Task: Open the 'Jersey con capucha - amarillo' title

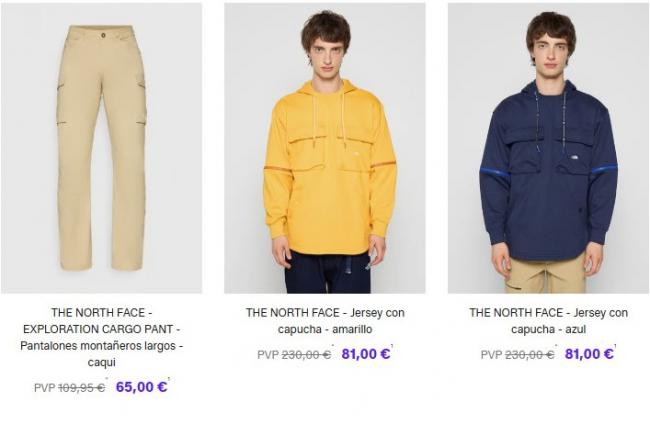Action: pos(325,321)
